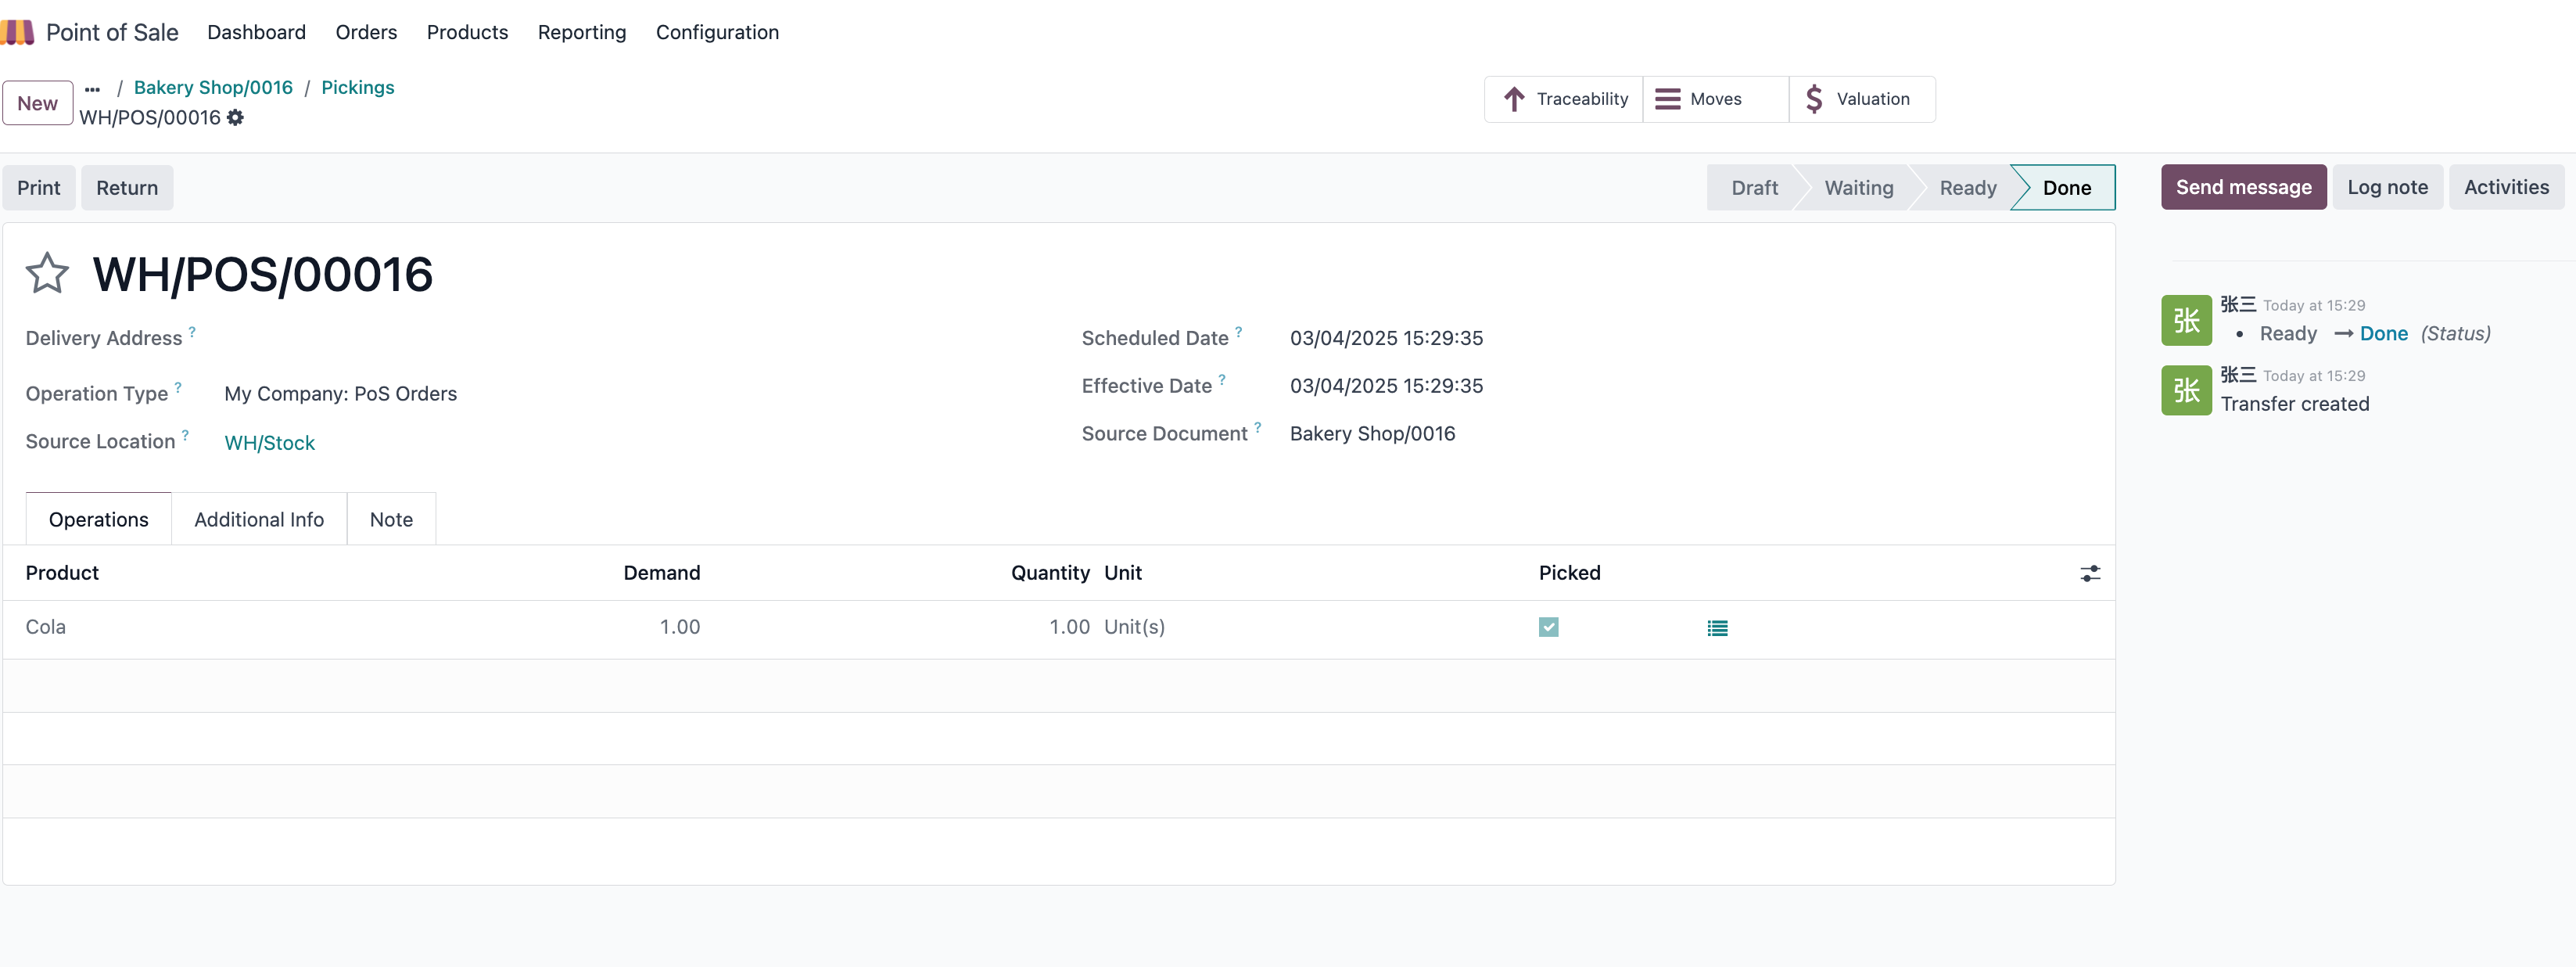Sort by the Picked column header
Viewport: 2576px width, 967px height.
tap(1569, 573)
